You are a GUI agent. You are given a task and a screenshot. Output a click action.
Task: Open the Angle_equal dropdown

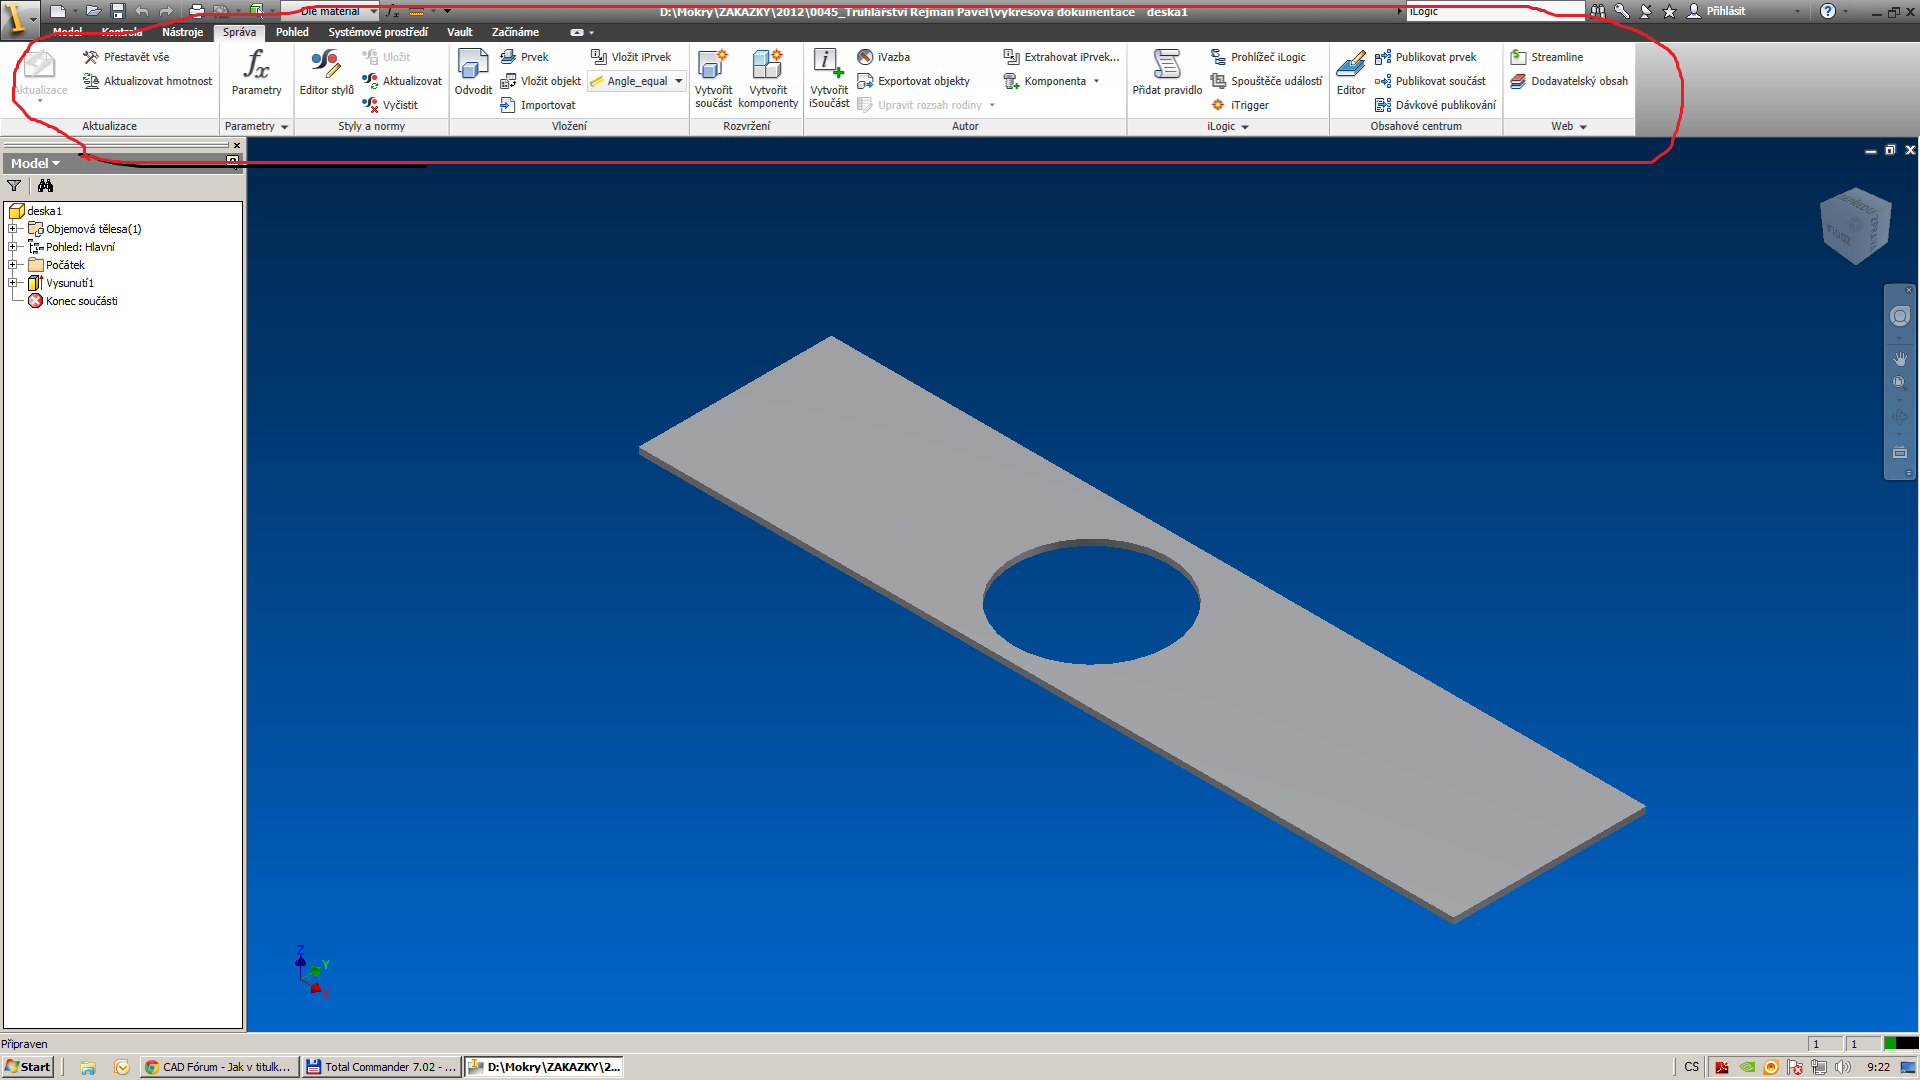click(x=679, y=81)
